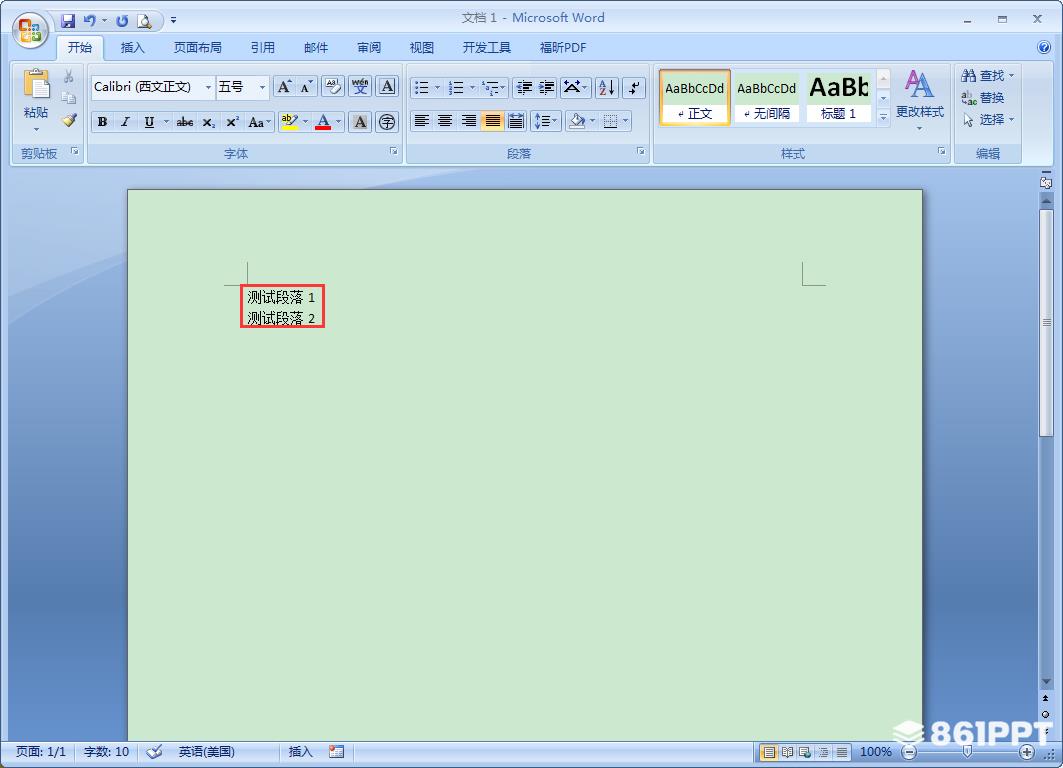
Task: Toggle superscript formatting
Action: (232, 122)
